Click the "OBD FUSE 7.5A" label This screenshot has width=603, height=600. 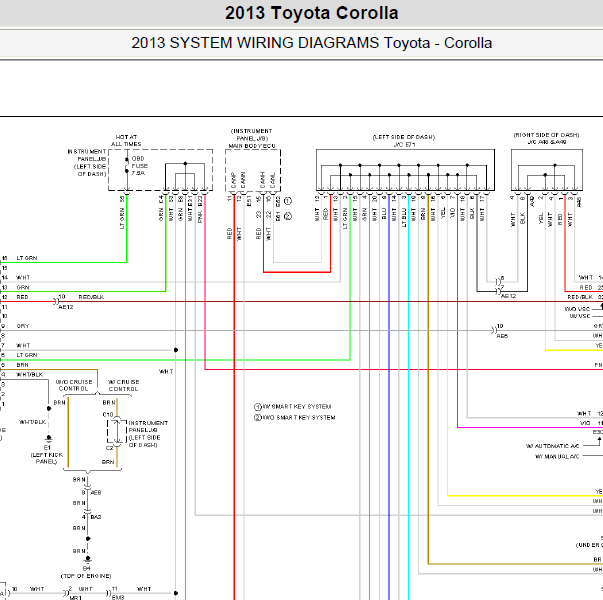140,166
